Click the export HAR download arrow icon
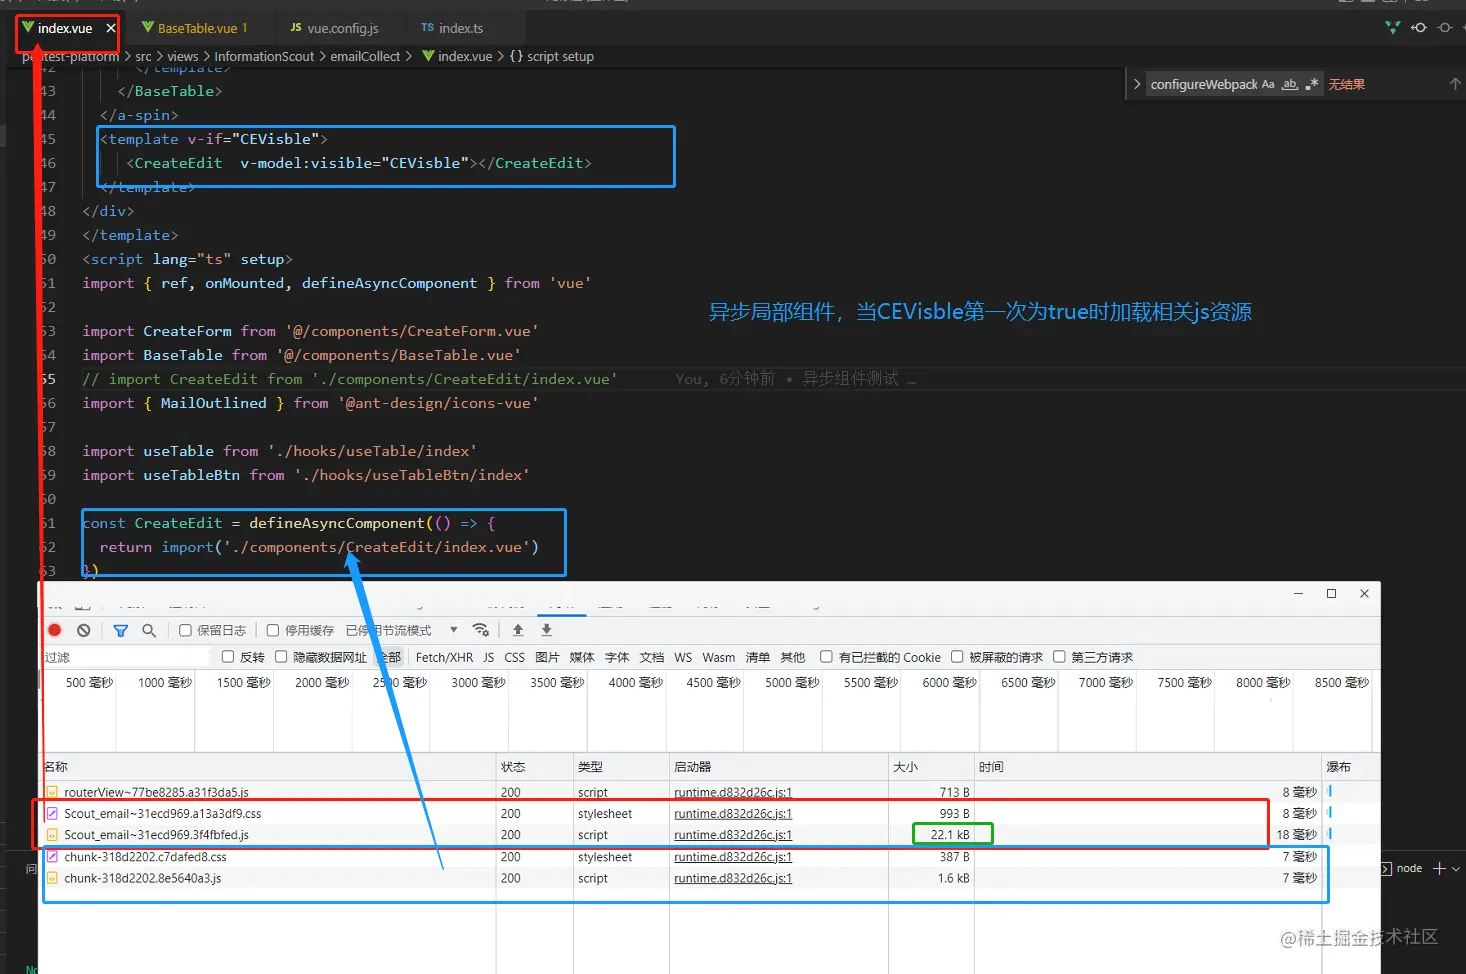The width and height of the screenshot is (1466, 974). (x=547, y=630)
